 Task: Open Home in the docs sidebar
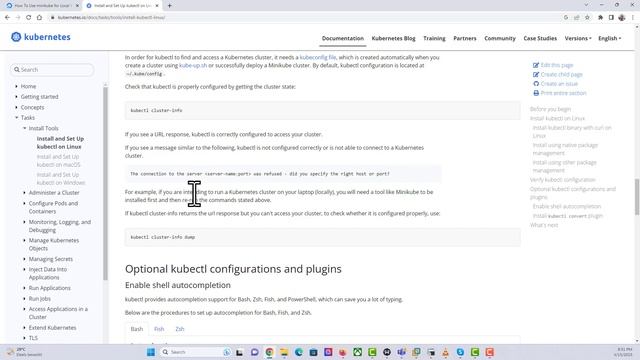(x=28, y=86)
